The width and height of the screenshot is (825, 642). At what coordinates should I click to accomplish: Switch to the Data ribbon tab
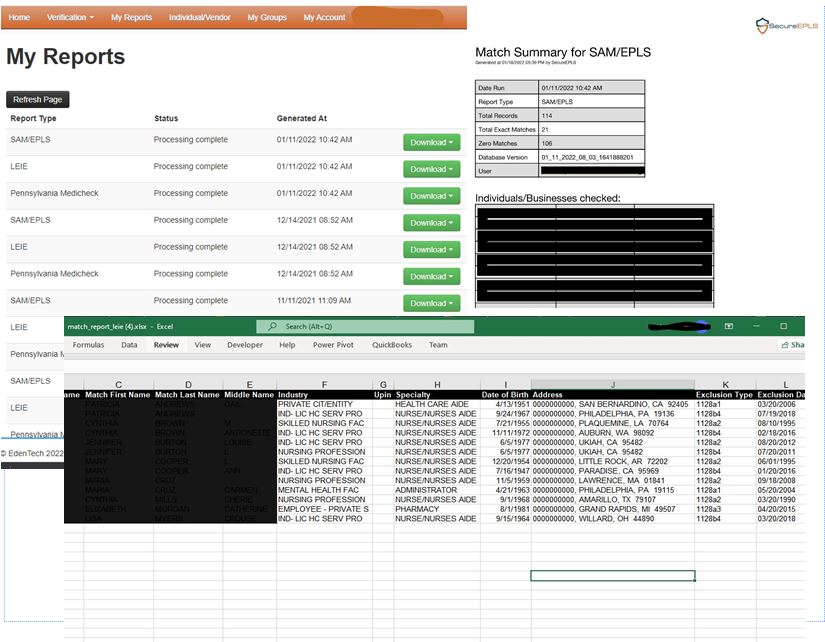pyautogui.click(x=129, y=345)
